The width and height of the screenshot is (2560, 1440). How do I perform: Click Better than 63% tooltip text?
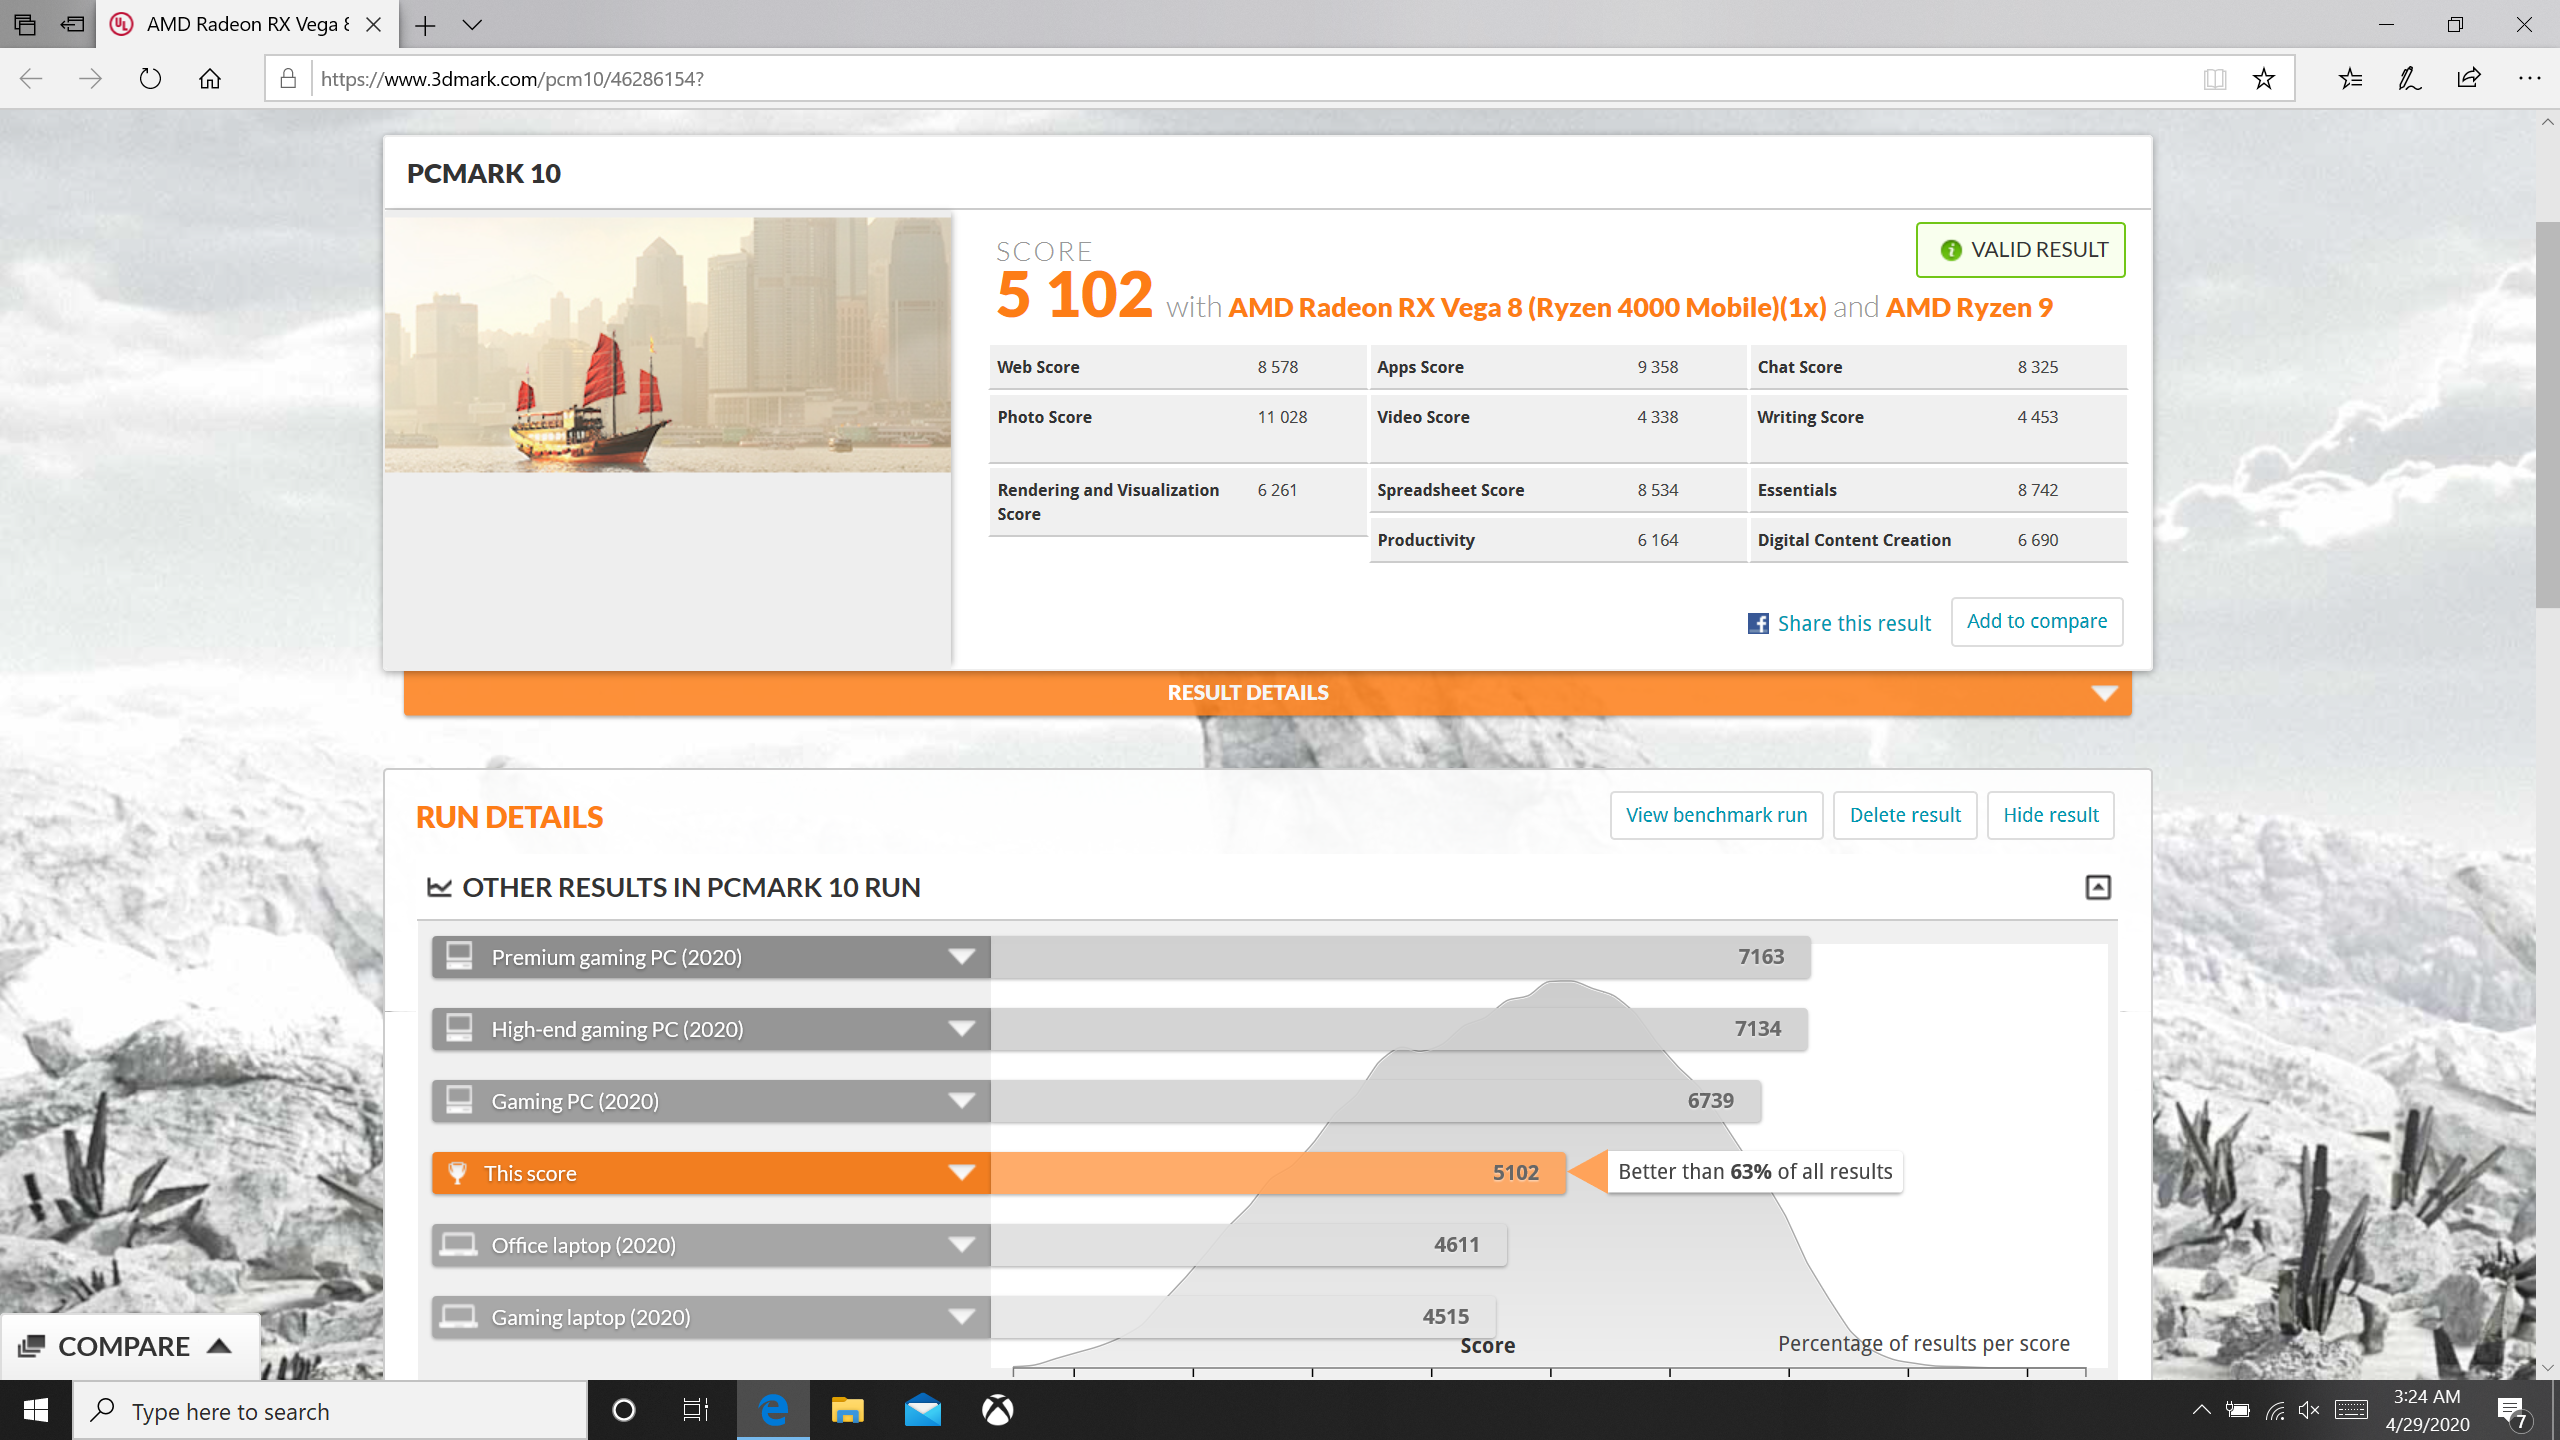click(1755, 1172)
